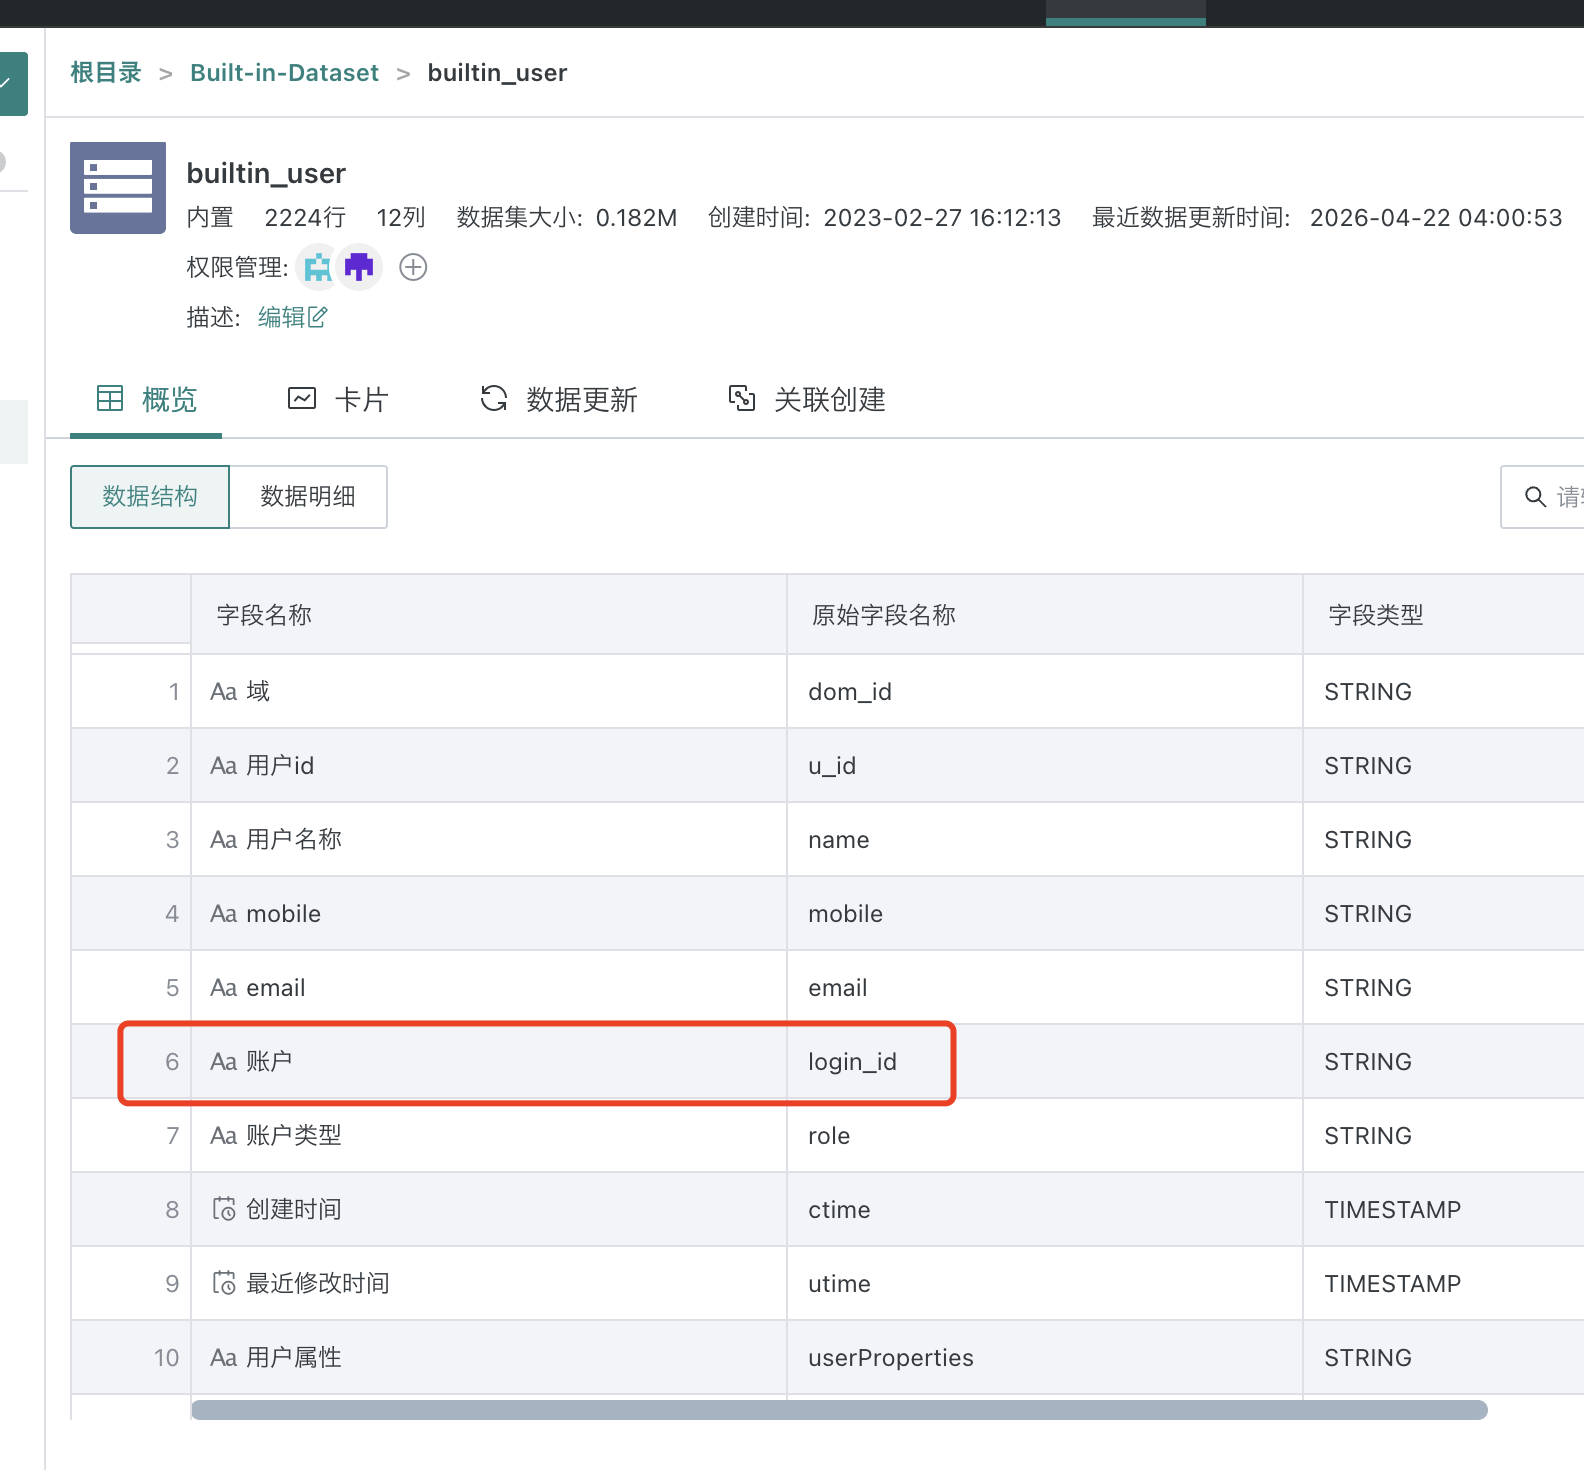Click the field search input box
The image size is (1584, 1470).
1542,497
